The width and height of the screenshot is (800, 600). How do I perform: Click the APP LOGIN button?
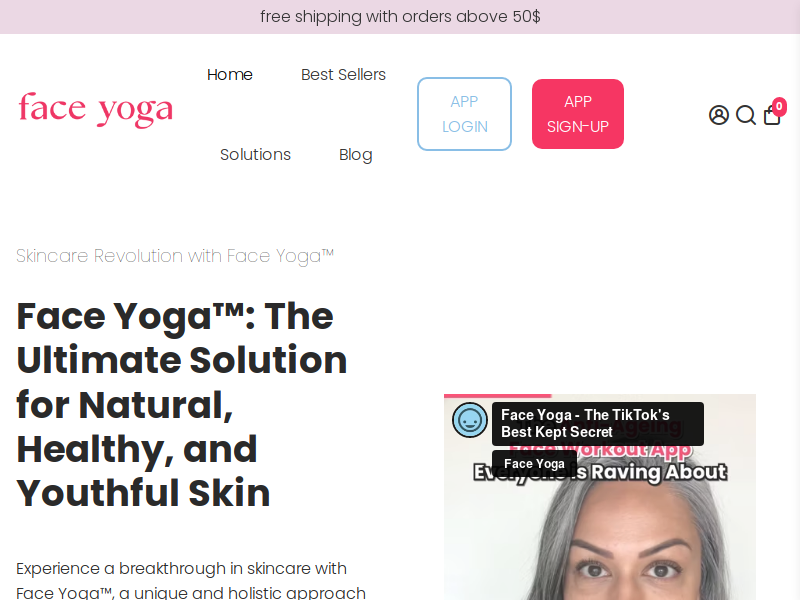click(x=464, y=114)
